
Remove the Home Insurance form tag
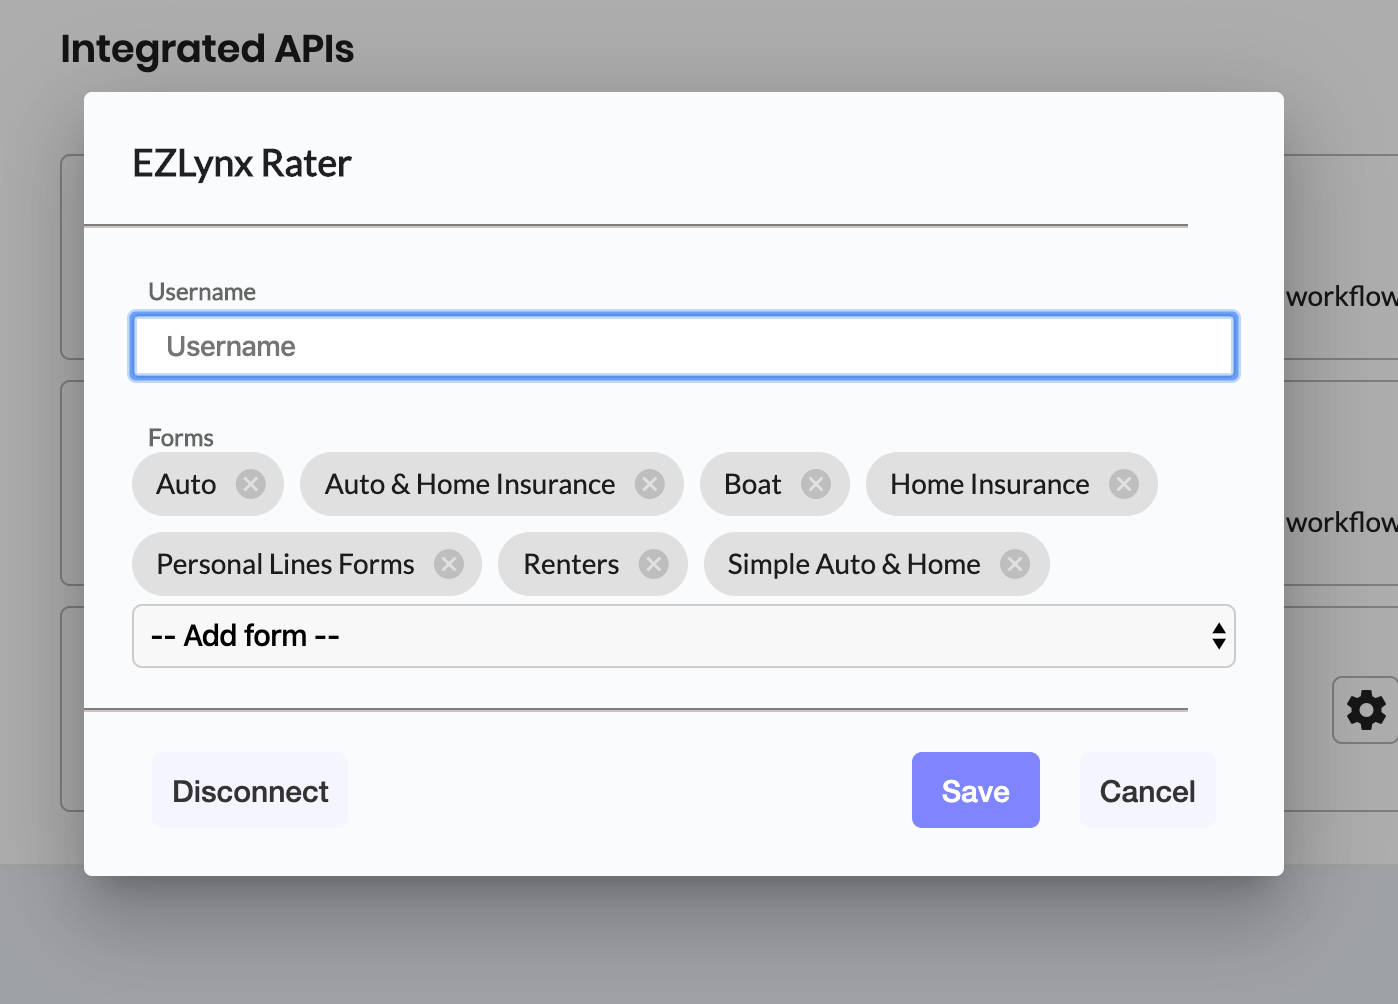[1124, 484]
